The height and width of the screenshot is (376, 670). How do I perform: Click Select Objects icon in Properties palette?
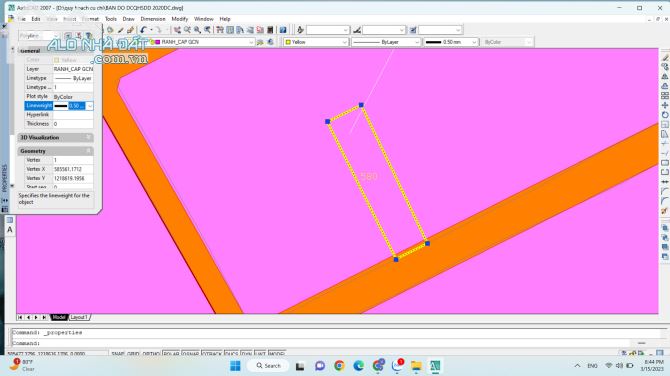tap(79, 36)
